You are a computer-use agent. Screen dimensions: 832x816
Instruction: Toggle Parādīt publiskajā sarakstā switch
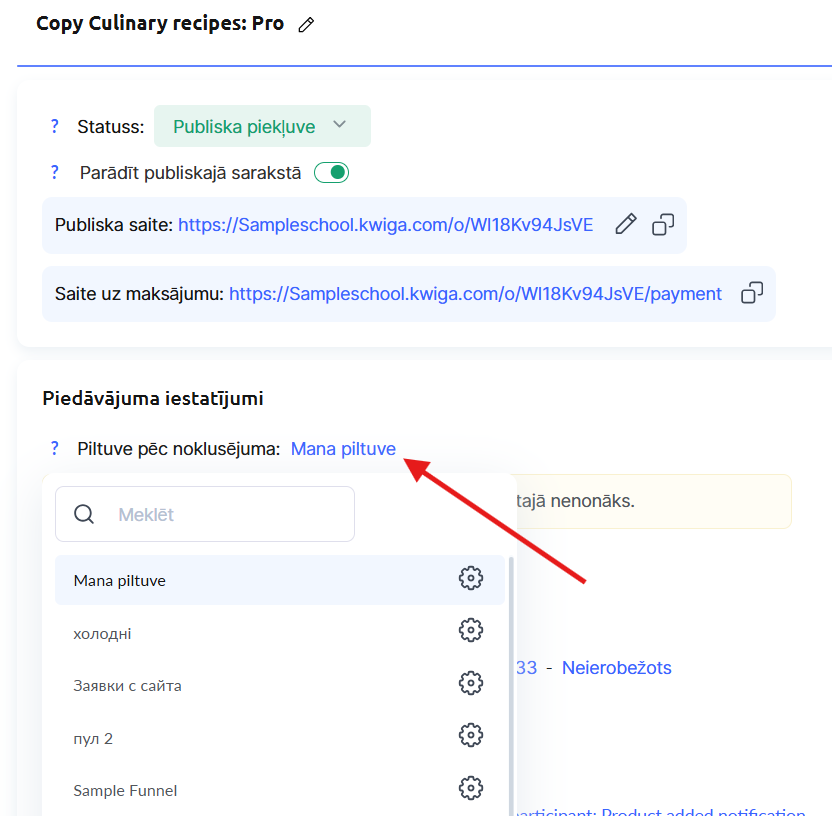331,173
